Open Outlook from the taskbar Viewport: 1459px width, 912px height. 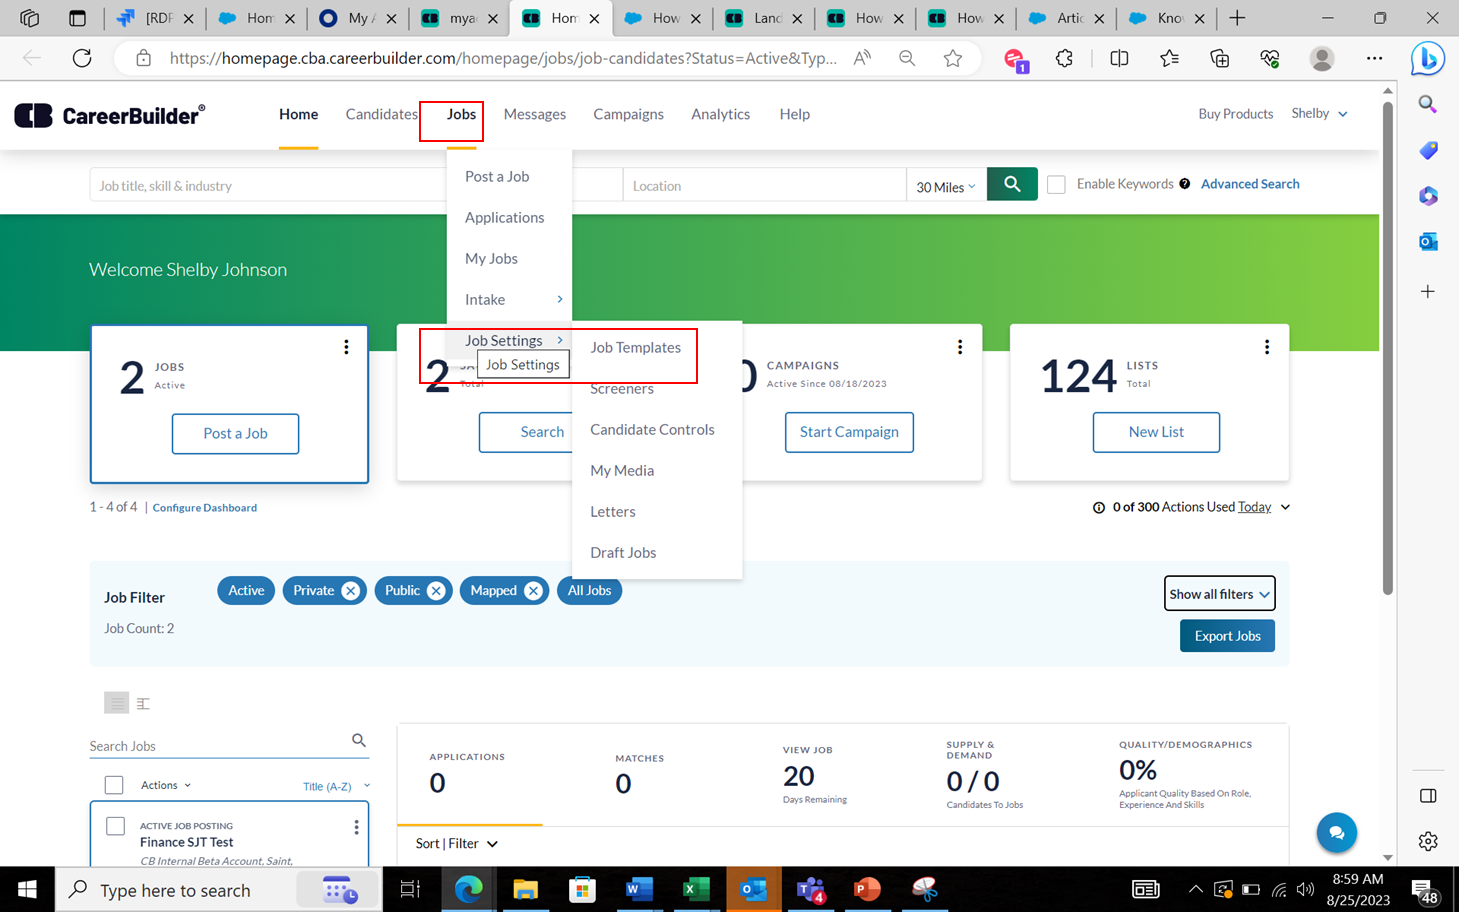click(753, 889)
